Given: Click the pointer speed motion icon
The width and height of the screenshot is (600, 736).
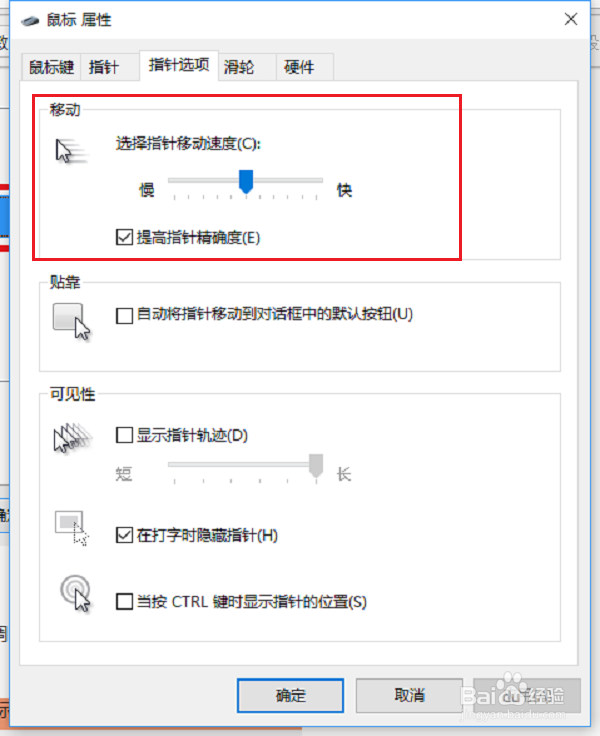Looking at the screenshot, I should [71, 151].
